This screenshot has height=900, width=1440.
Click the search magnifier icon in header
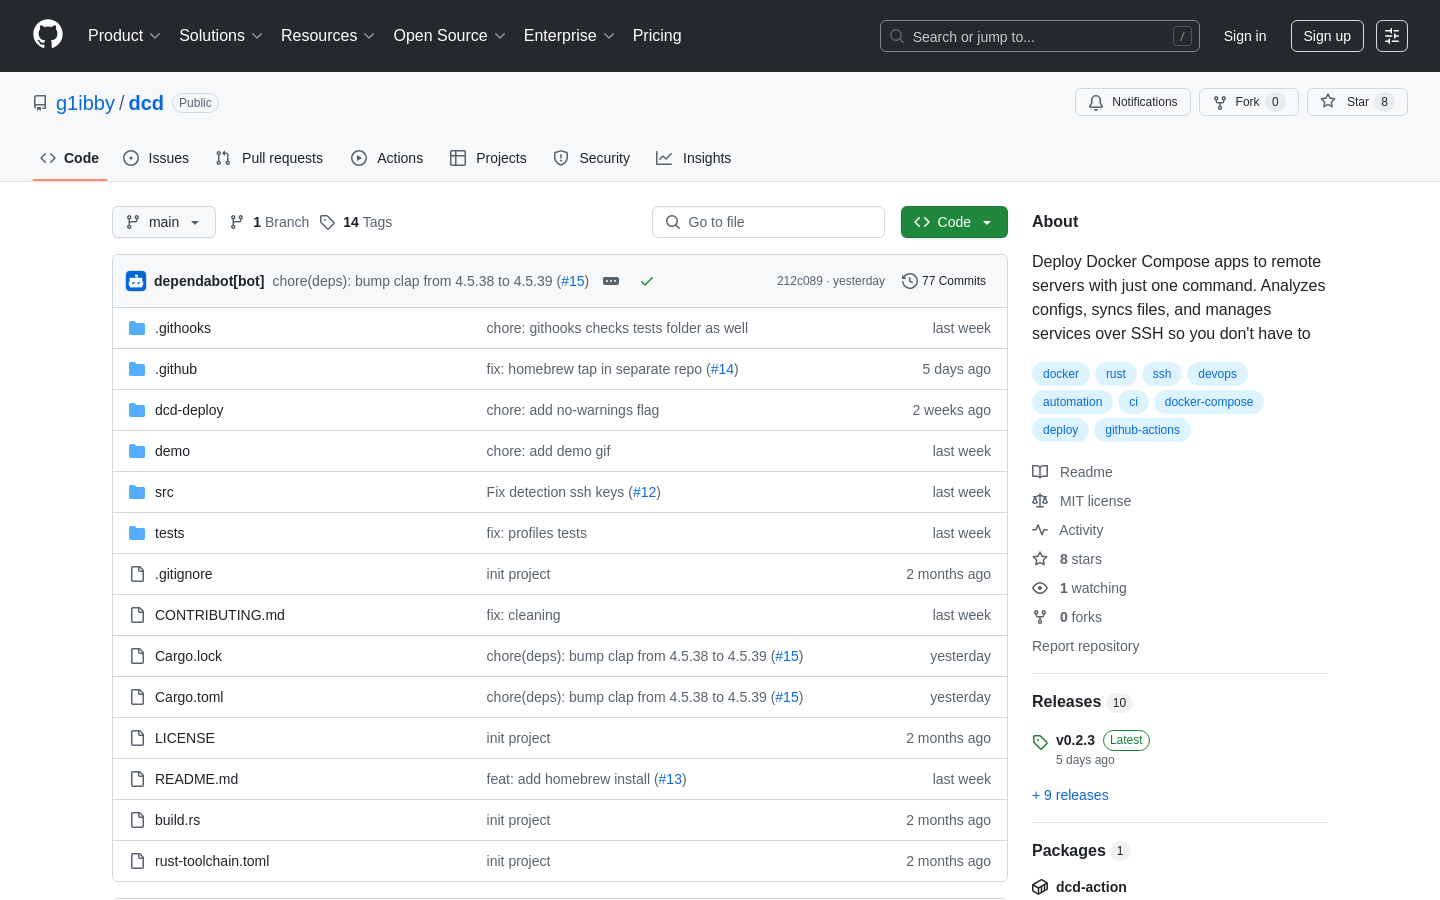[897, 36]
